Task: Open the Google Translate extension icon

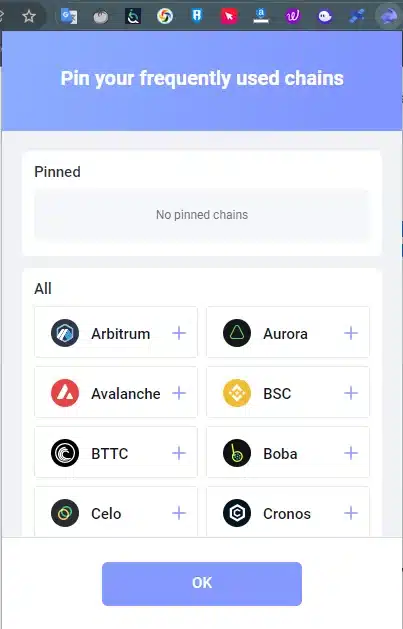Action: tap(69, 16)
